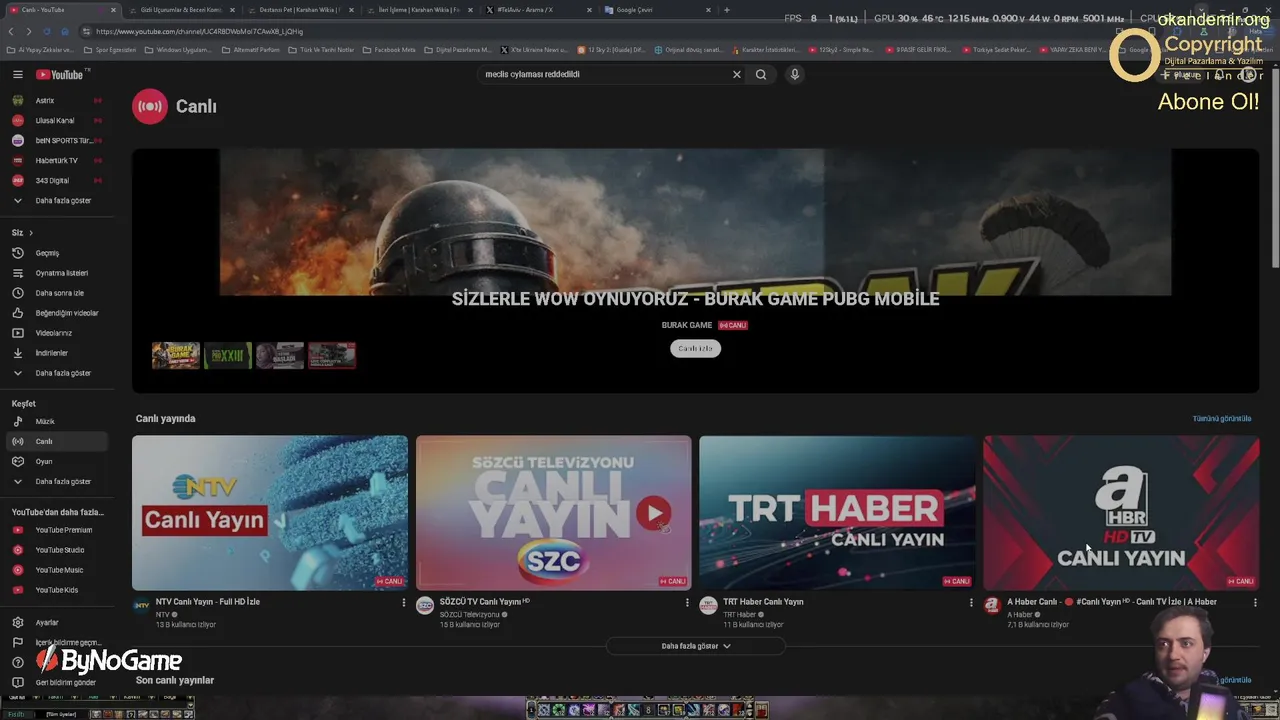Open Facebook Meta bookmark folder
This screenshot has width=1280, height=720.
(389, 50)
